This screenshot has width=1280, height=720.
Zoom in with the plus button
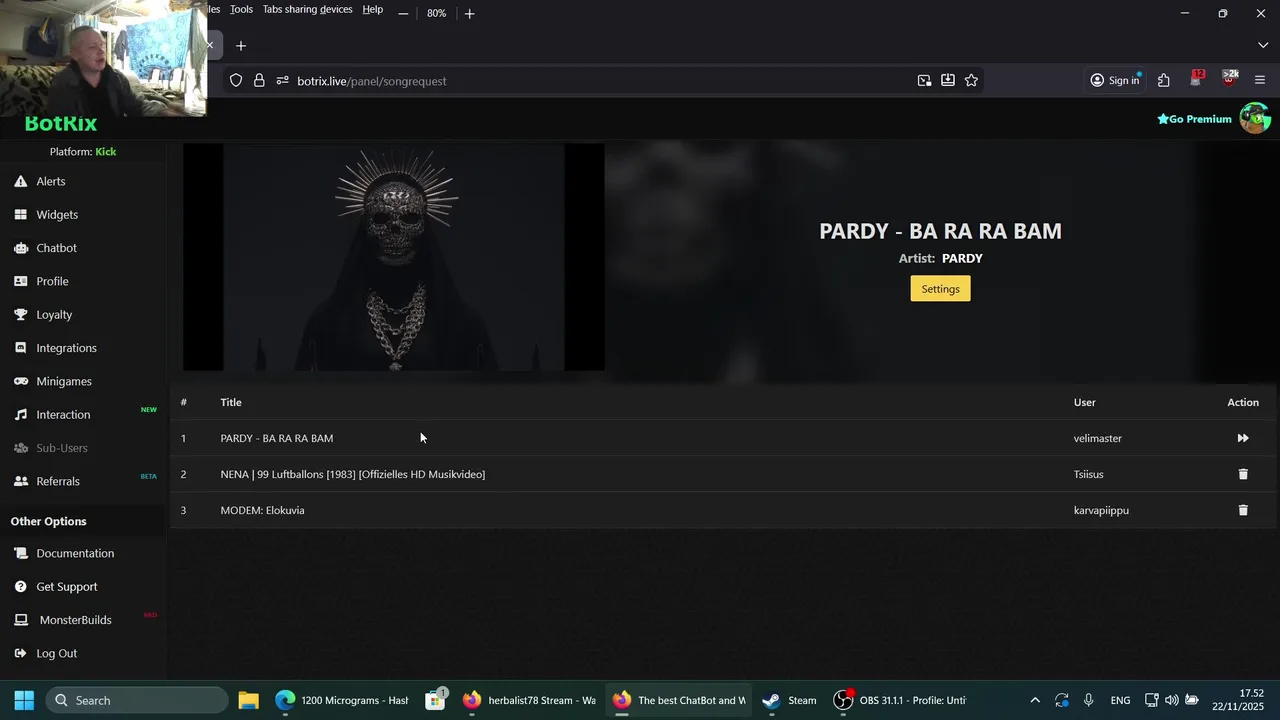click(x=469, y=13)
